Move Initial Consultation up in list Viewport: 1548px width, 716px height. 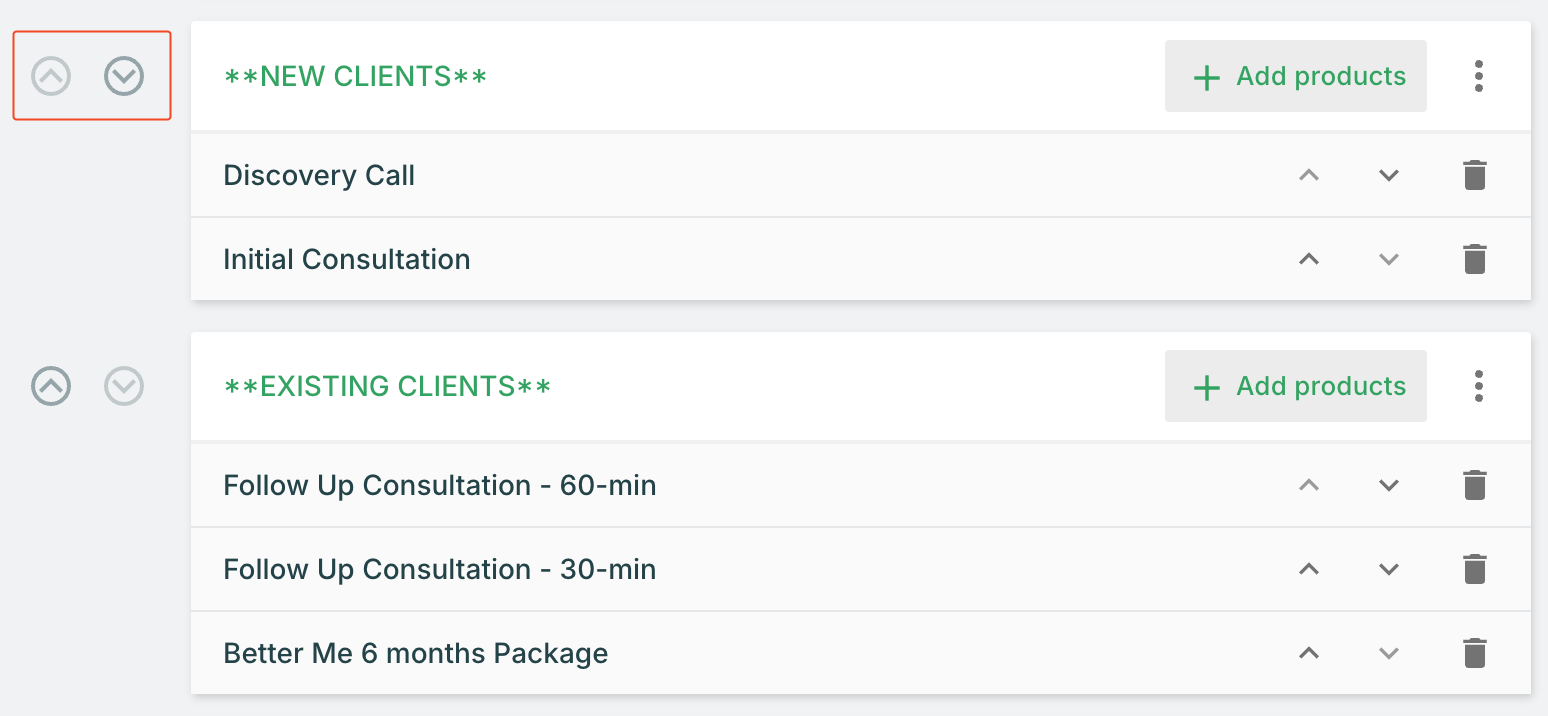pos(1308,259)
